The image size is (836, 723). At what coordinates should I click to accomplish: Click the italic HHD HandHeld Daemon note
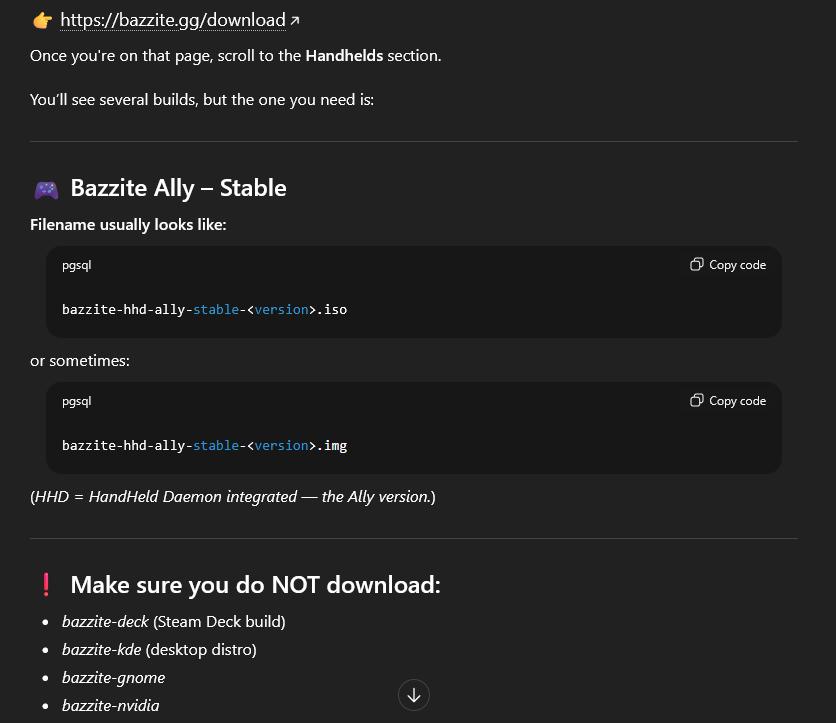pyautogui.click(x=233, y=496)
